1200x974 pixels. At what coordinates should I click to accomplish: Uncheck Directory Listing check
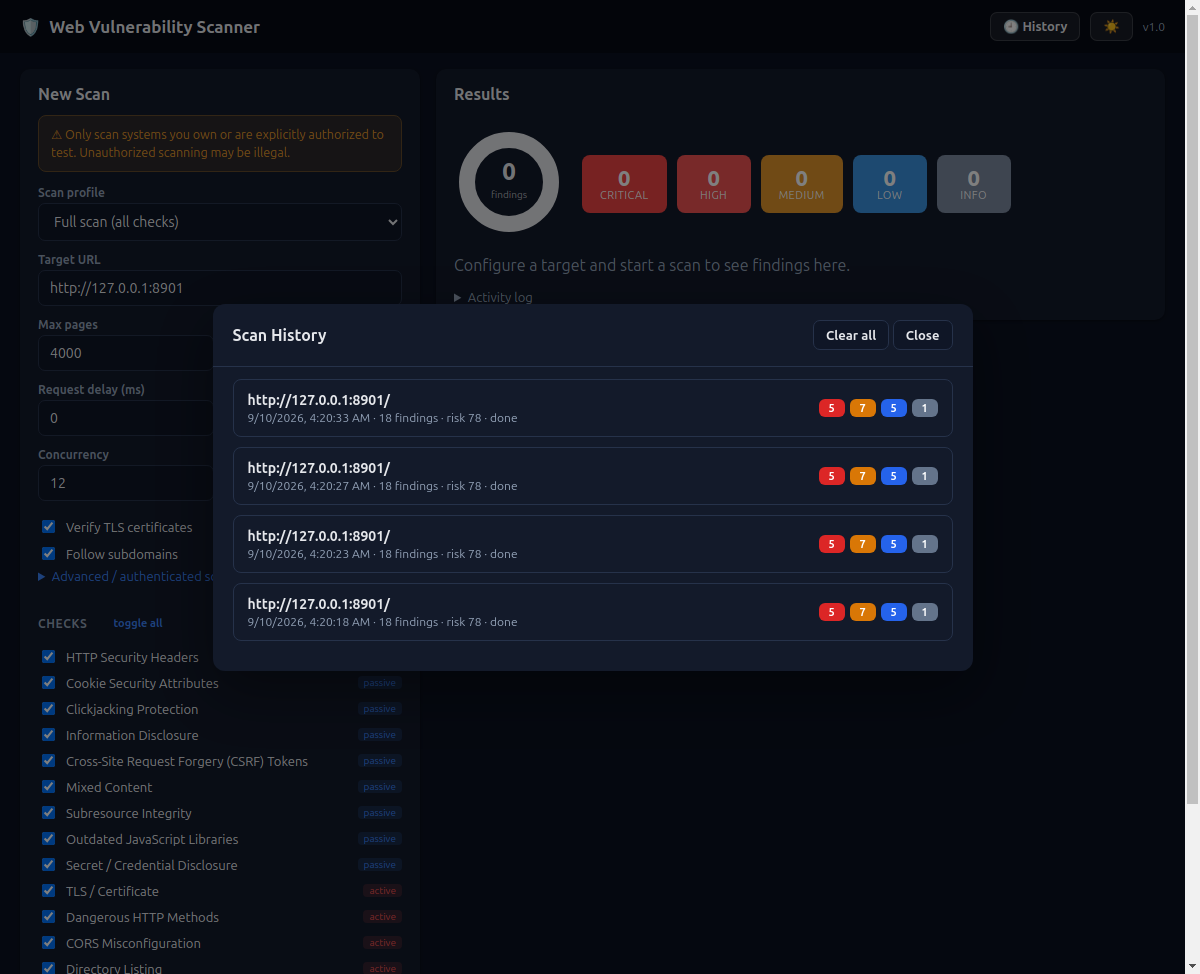tap(48, 968)
